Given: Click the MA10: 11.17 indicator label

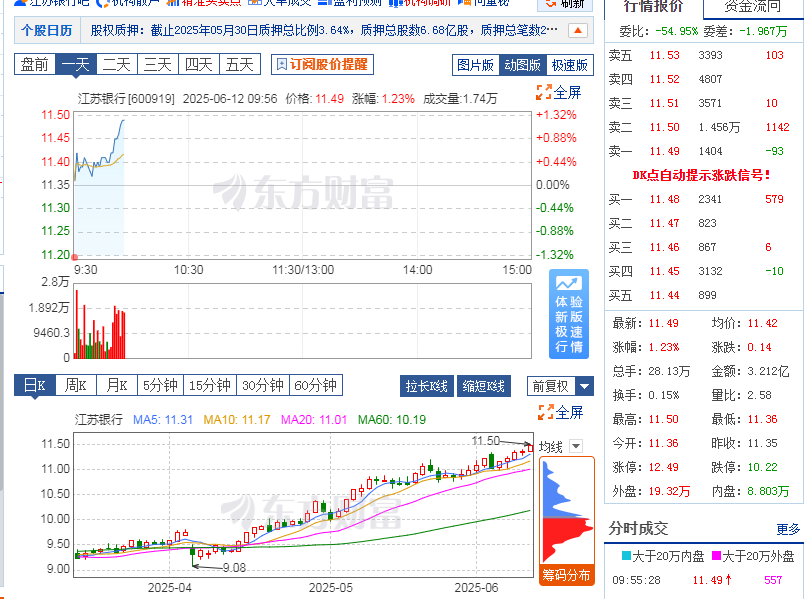Looking at the screenshot, I should coord(237,420).
